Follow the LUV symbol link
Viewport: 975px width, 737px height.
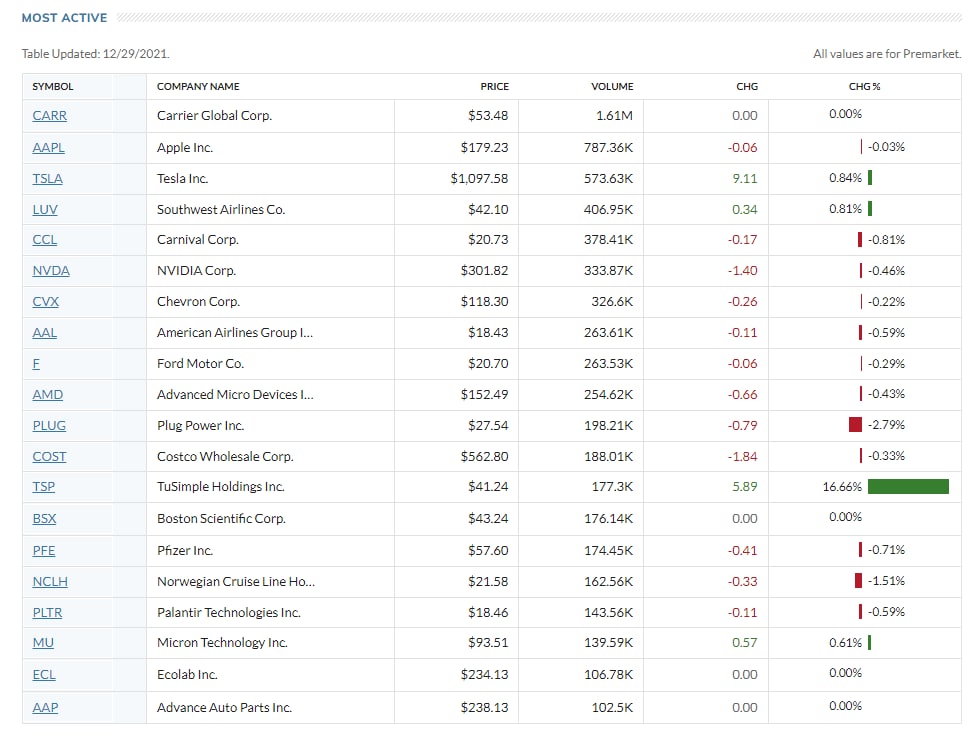click(x=45, y=209)
